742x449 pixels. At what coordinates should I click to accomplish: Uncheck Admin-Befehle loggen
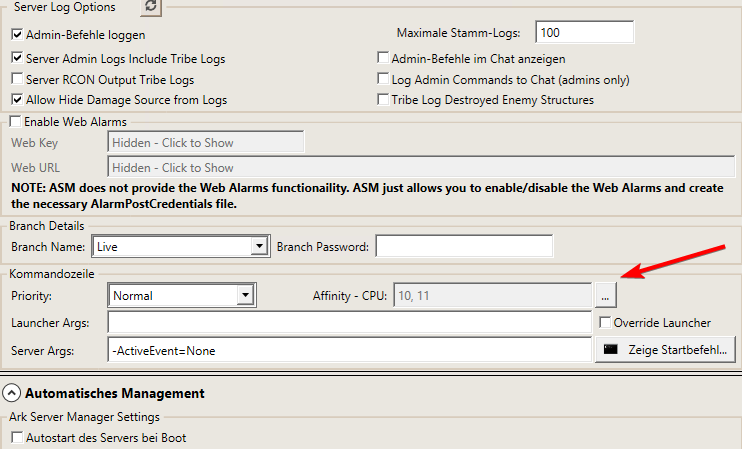pyautogui.click(x=17, y=35)
